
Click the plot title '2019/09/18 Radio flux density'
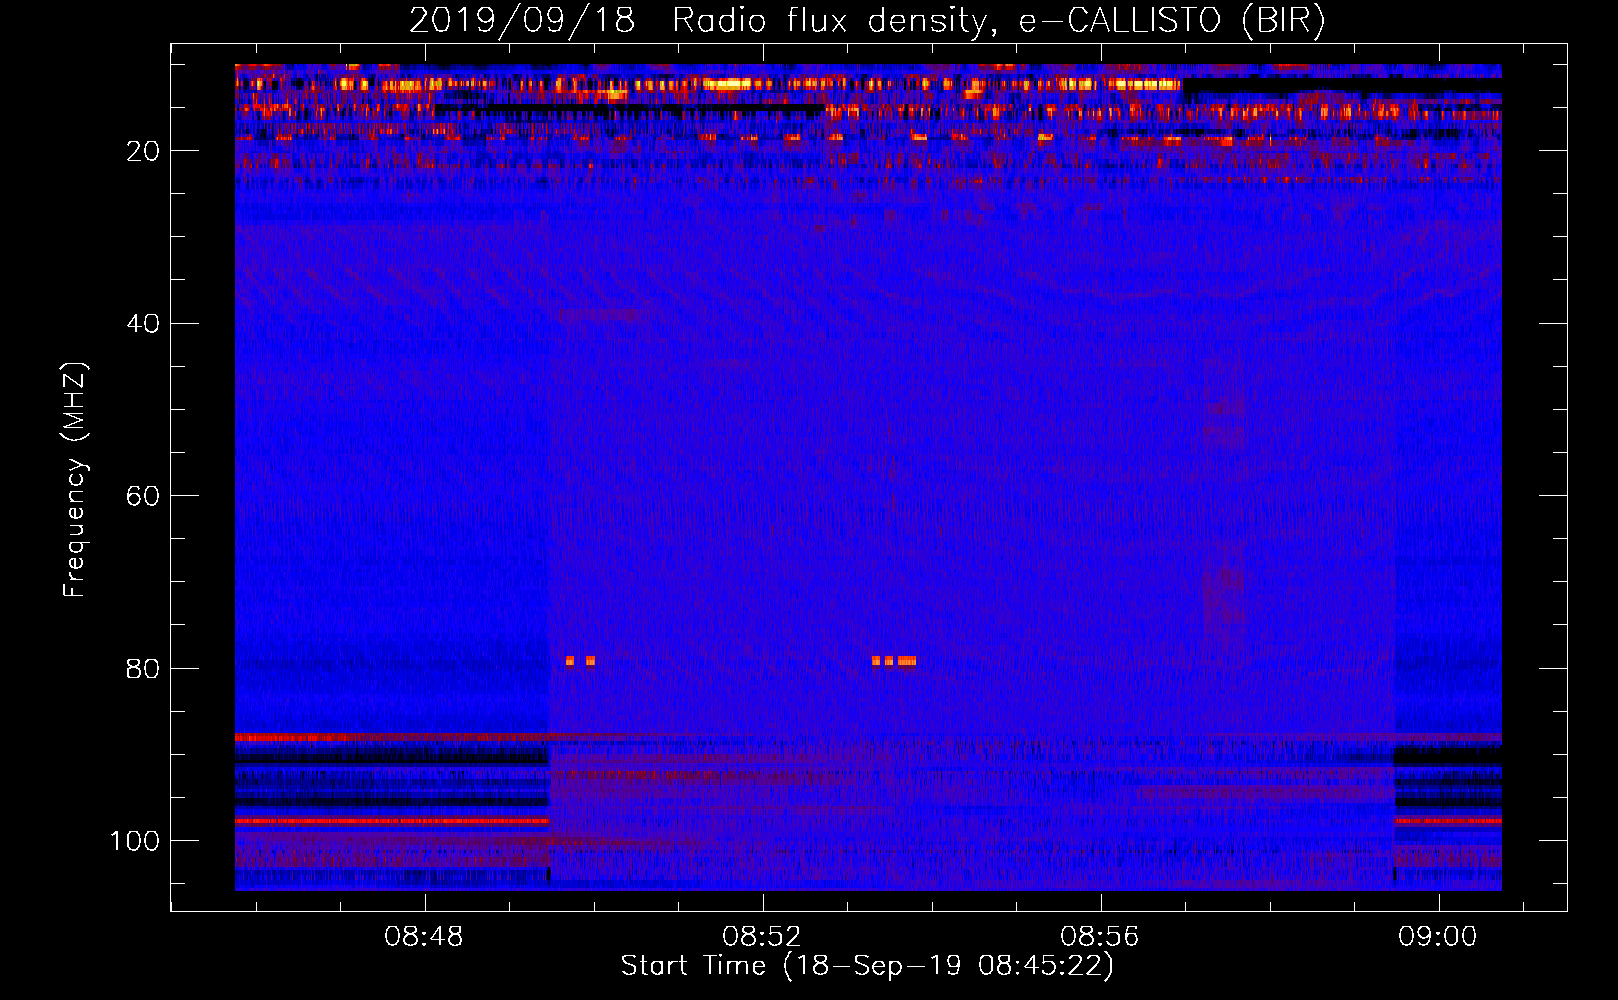[x=867, y=21]
